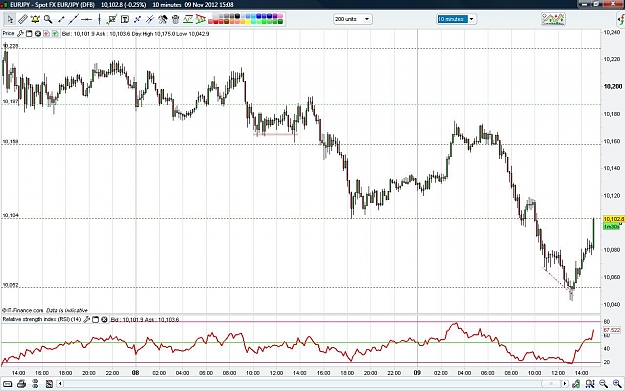Click the keyboard icon in bottom bar
Viewport: 625px width, 391px height.
(8, 384)
